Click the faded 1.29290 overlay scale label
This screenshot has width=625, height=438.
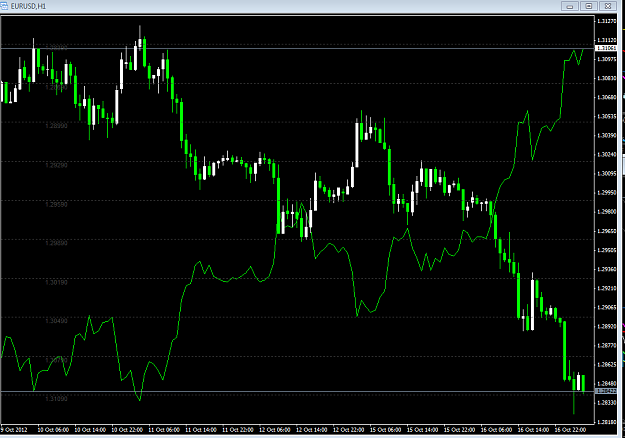(56, 165)
